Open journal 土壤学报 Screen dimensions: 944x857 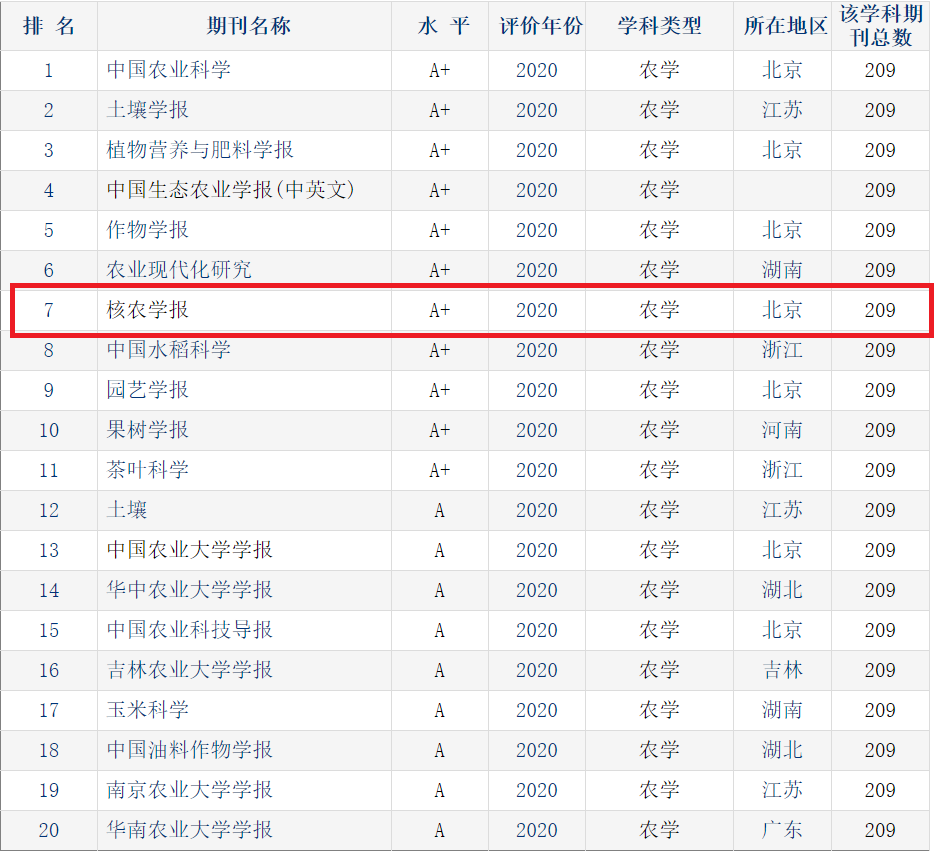148,110
